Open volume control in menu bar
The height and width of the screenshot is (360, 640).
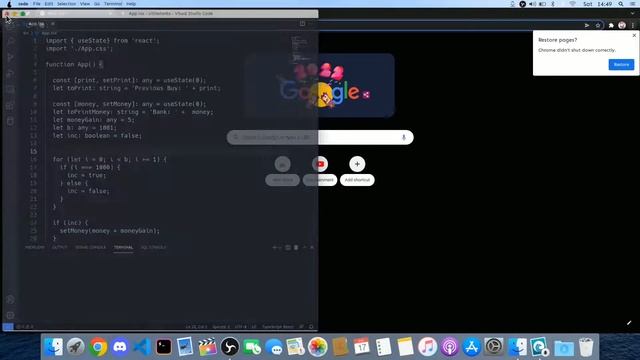click(x=533, y=4)
